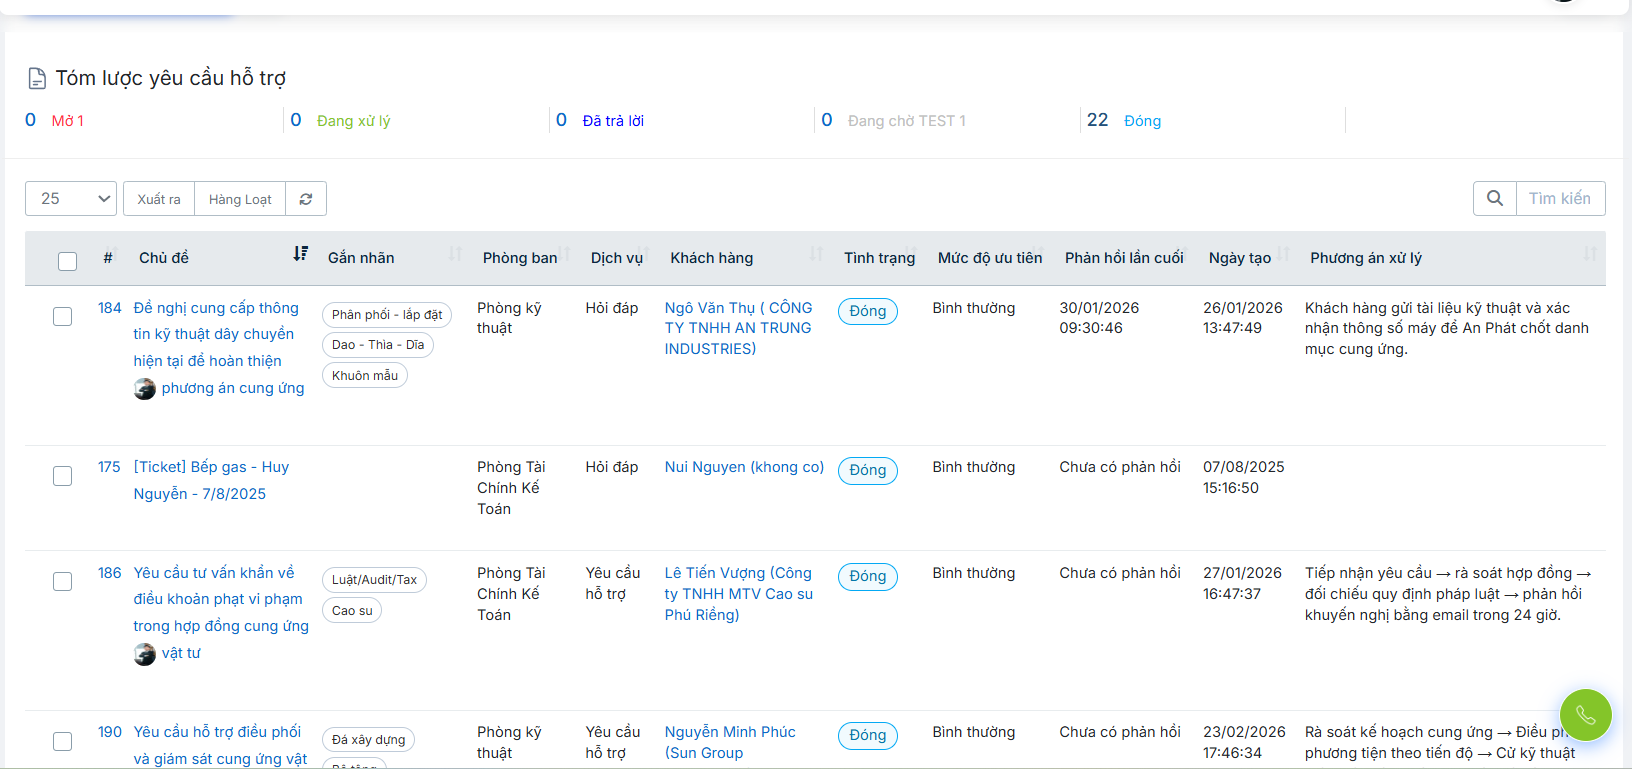Filter by Đóng status with 22 tickets

coord(1141,121)
